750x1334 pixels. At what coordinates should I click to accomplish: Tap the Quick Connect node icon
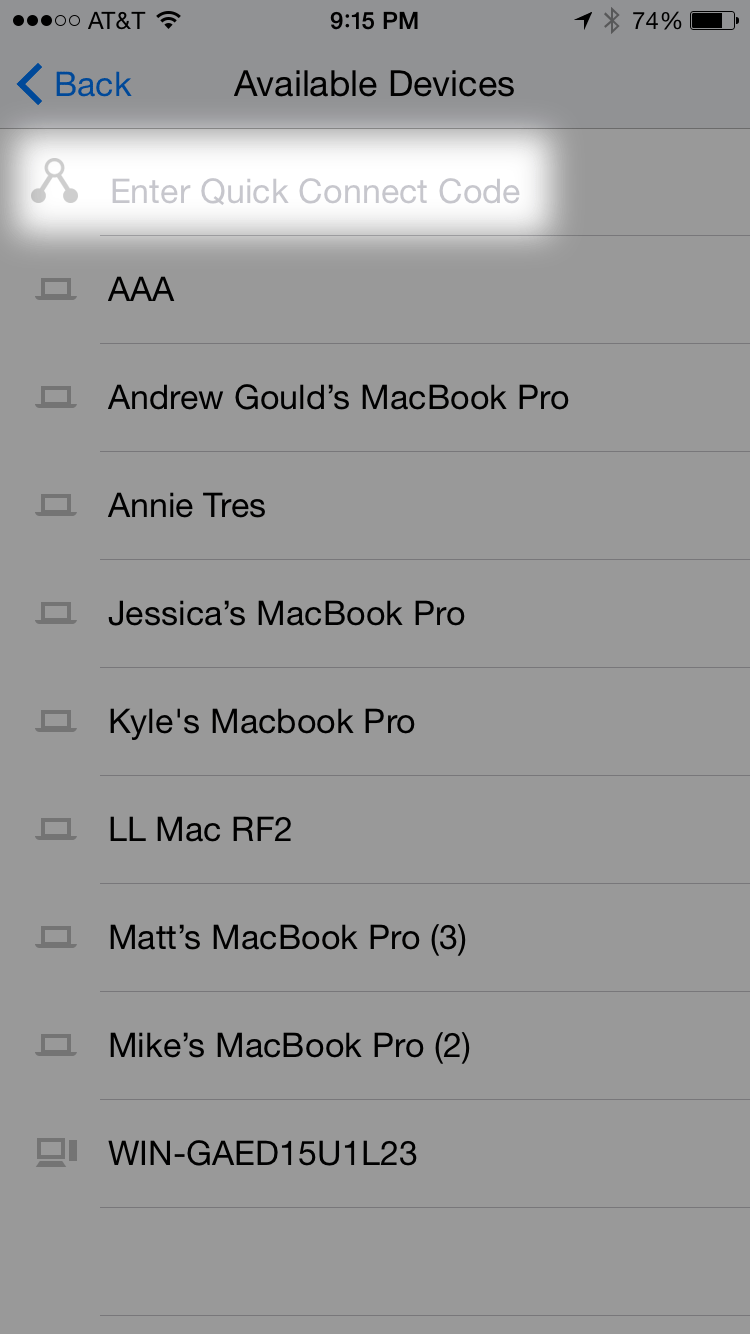coord(54,182)
